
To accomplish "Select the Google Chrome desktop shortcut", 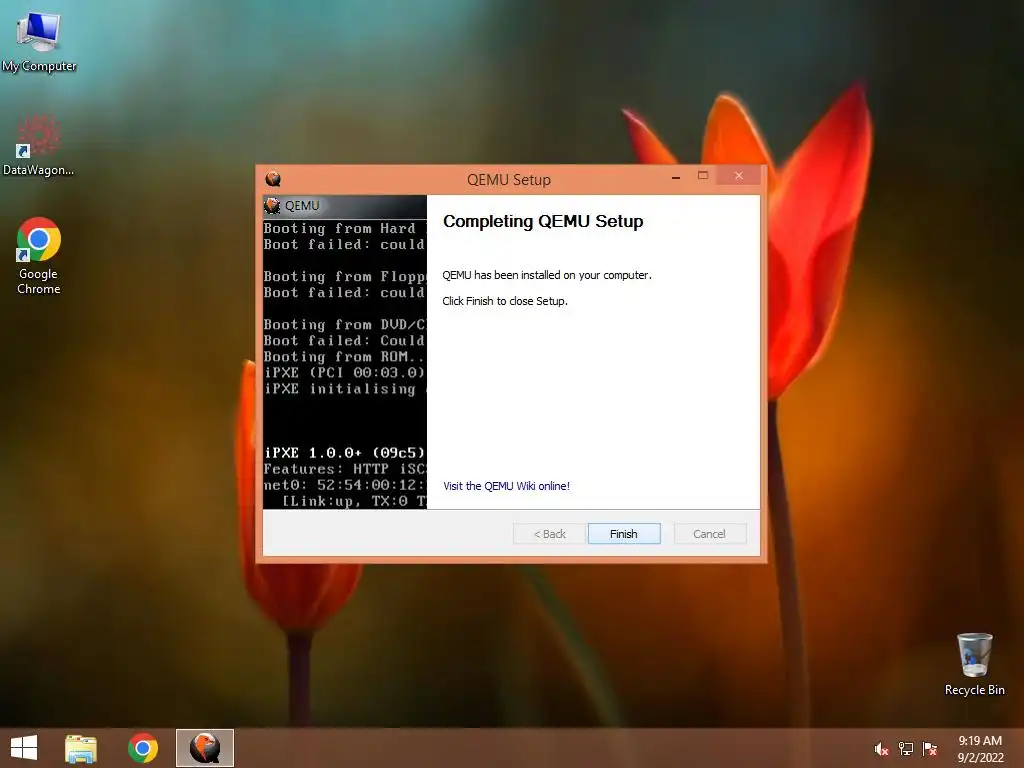I will 39,256.
